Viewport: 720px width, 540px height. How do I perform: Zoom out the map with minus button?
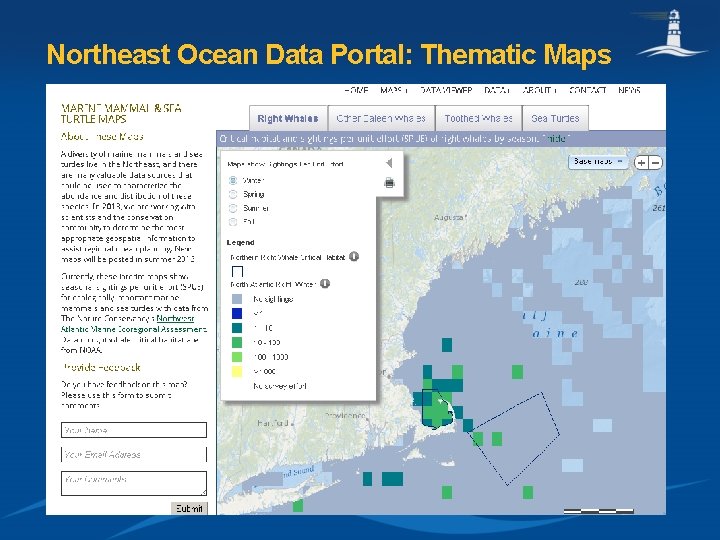pos(656,163)
